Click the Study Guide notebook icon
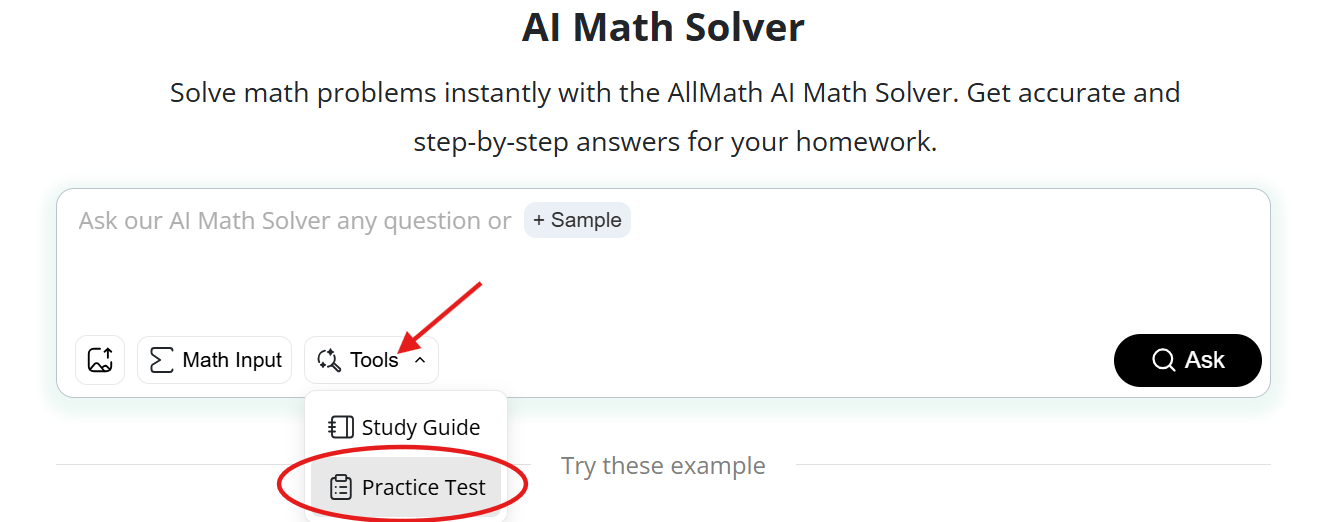The image size is (1322, 522). click(341, 427)
